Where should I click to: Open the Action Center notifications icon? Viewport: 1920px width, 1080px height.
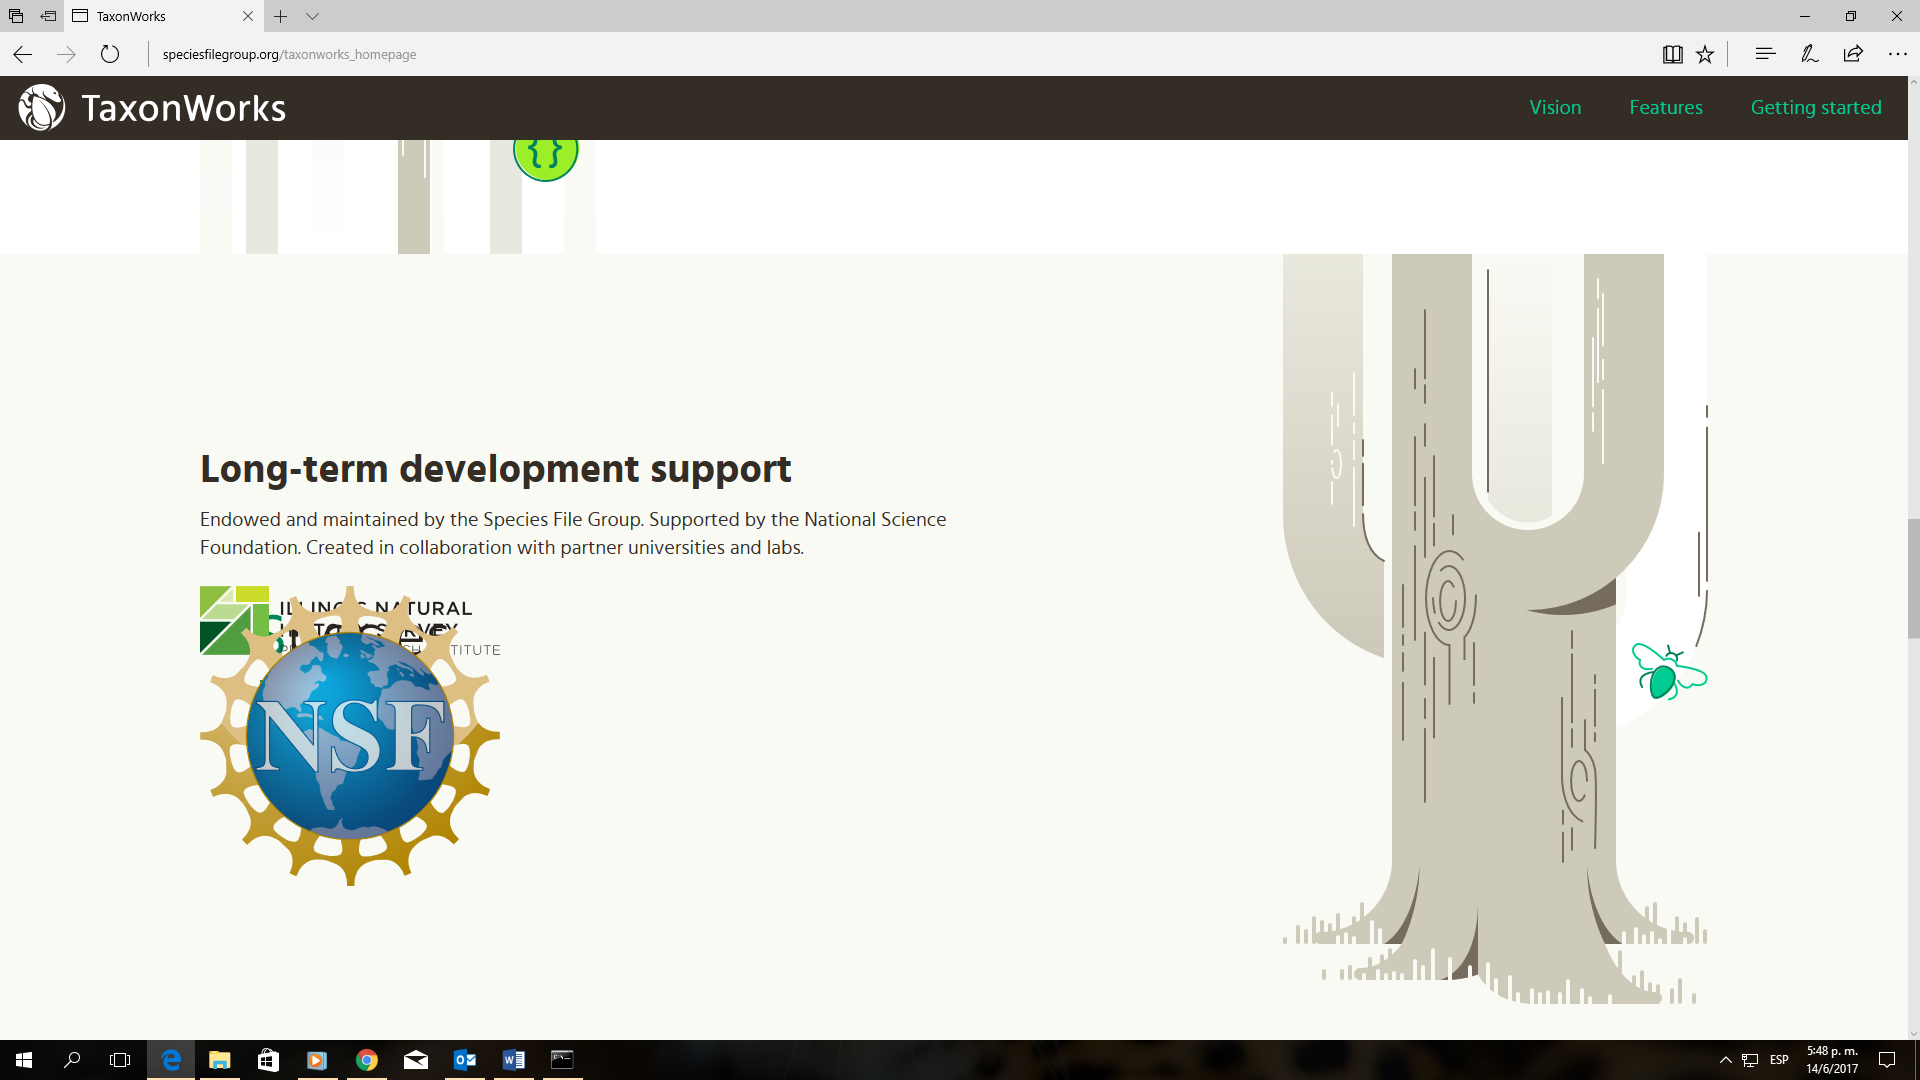click(x=1887, y=1060)
